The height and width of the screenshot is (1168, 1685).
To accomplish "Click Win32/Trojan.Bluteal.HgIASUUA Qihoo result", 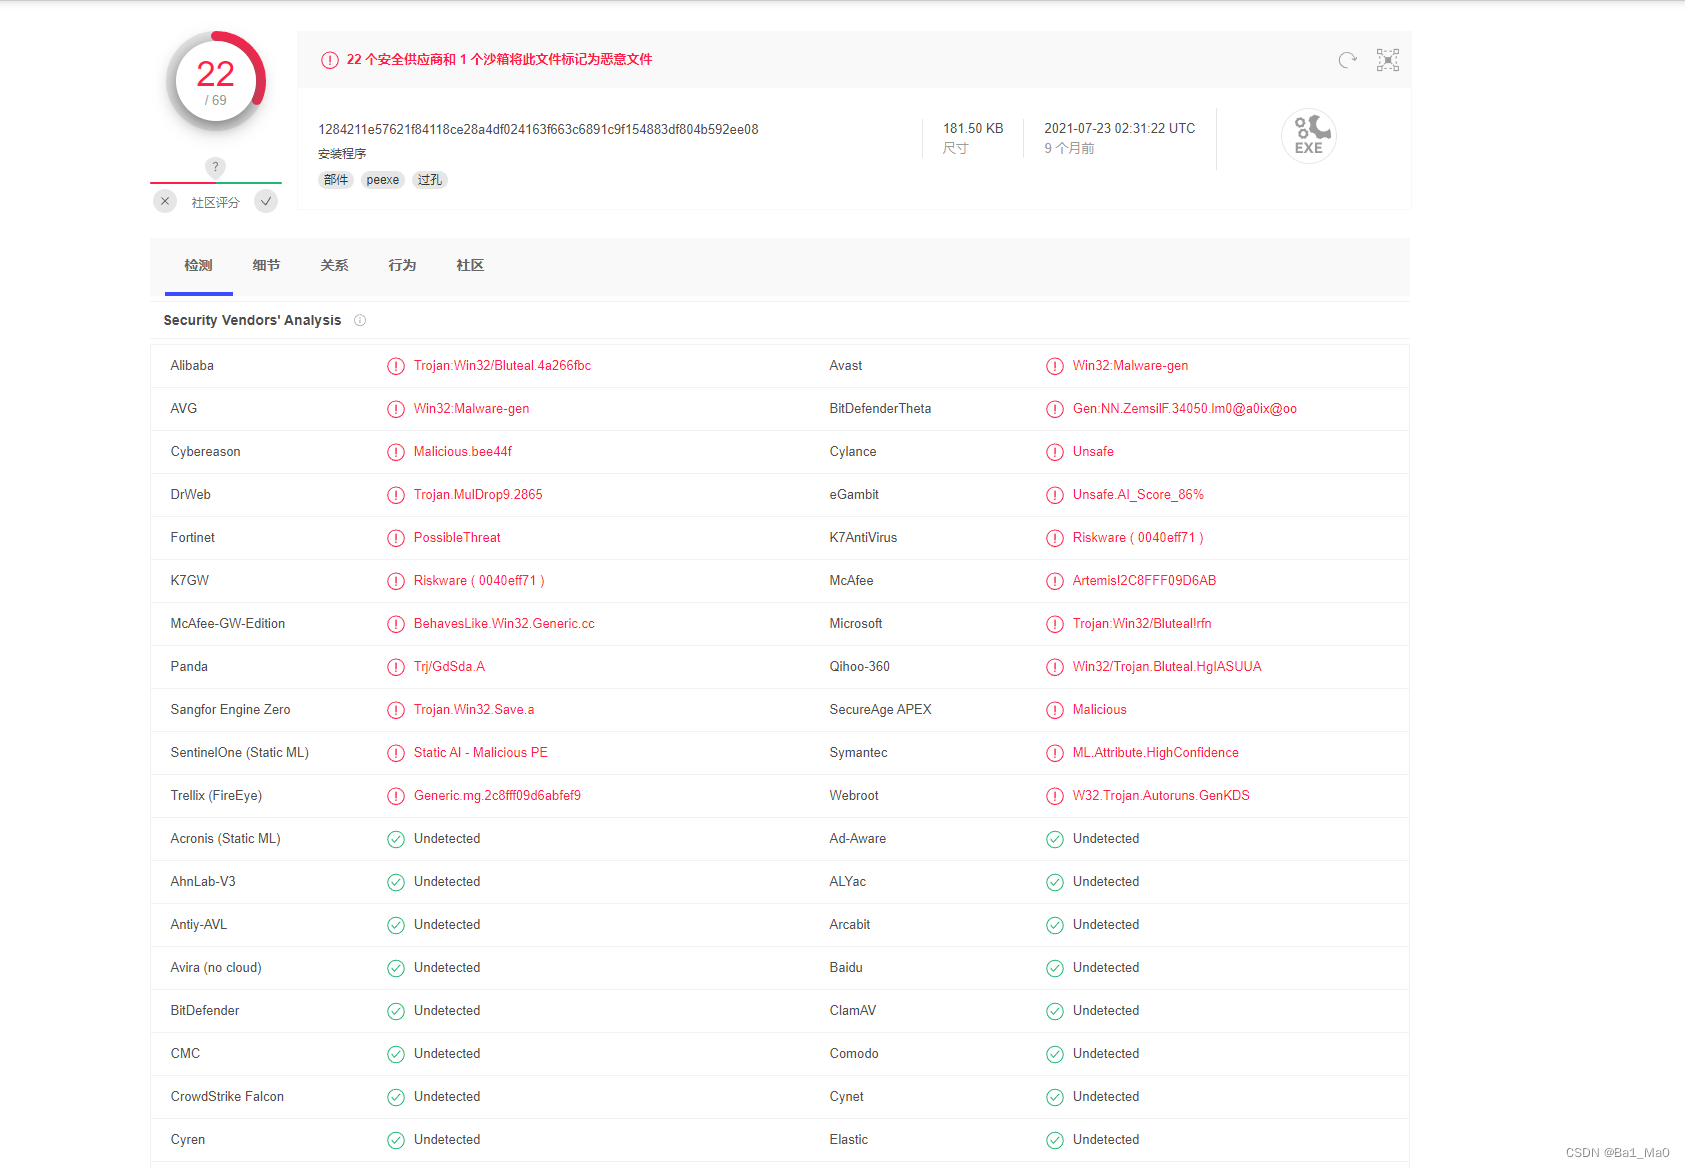I will tap(1167, 667).
